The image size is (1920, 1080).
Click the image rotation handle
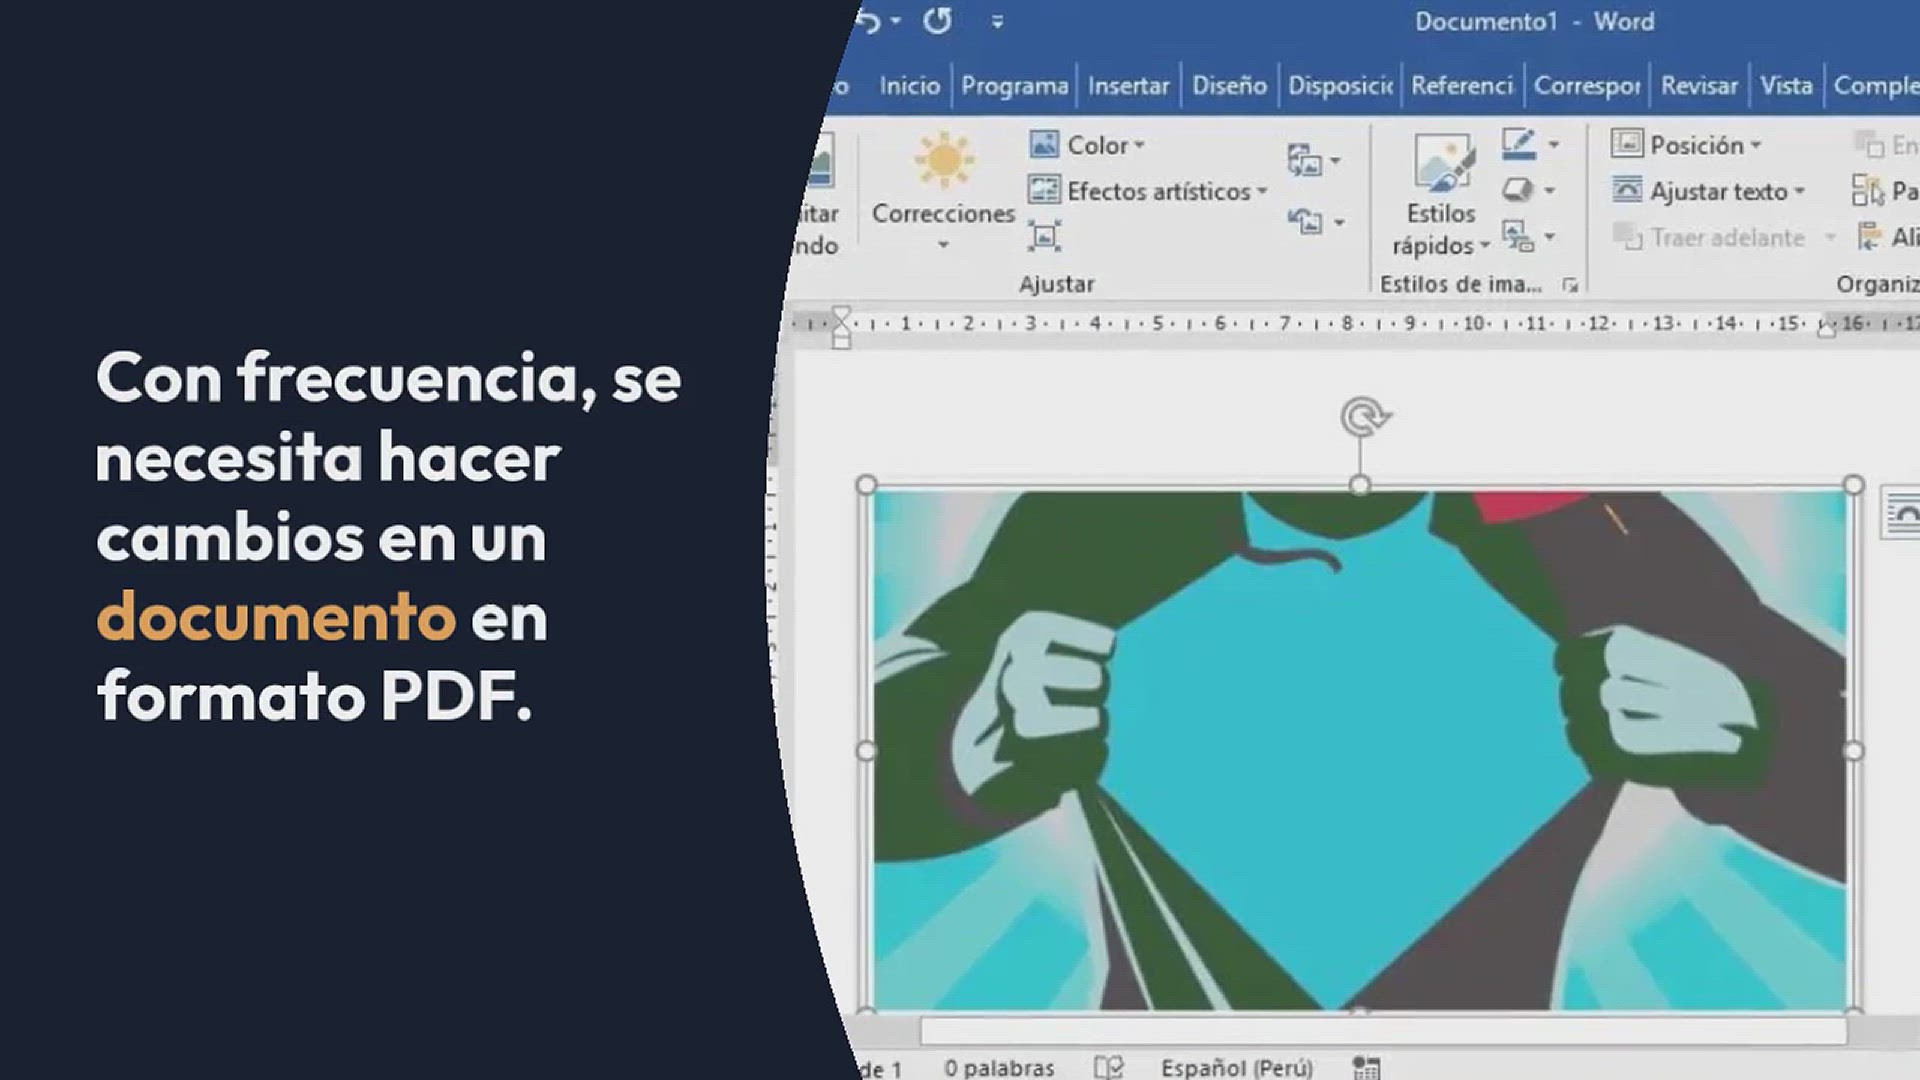tap(1362, 416)
